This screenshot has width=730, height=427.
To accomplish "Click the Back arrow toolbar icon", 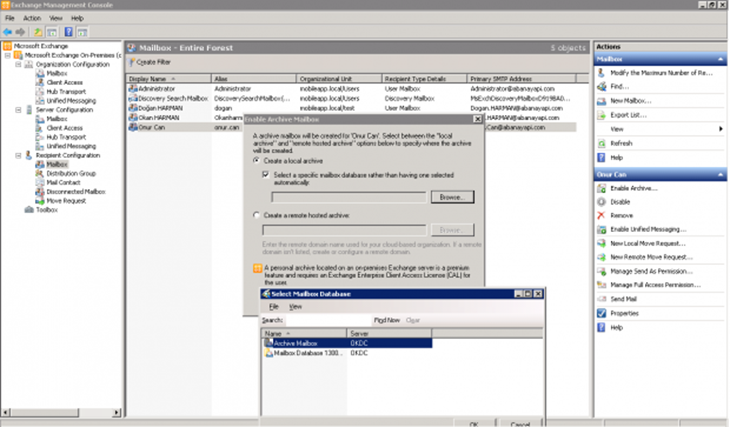I will click(7, 32).
